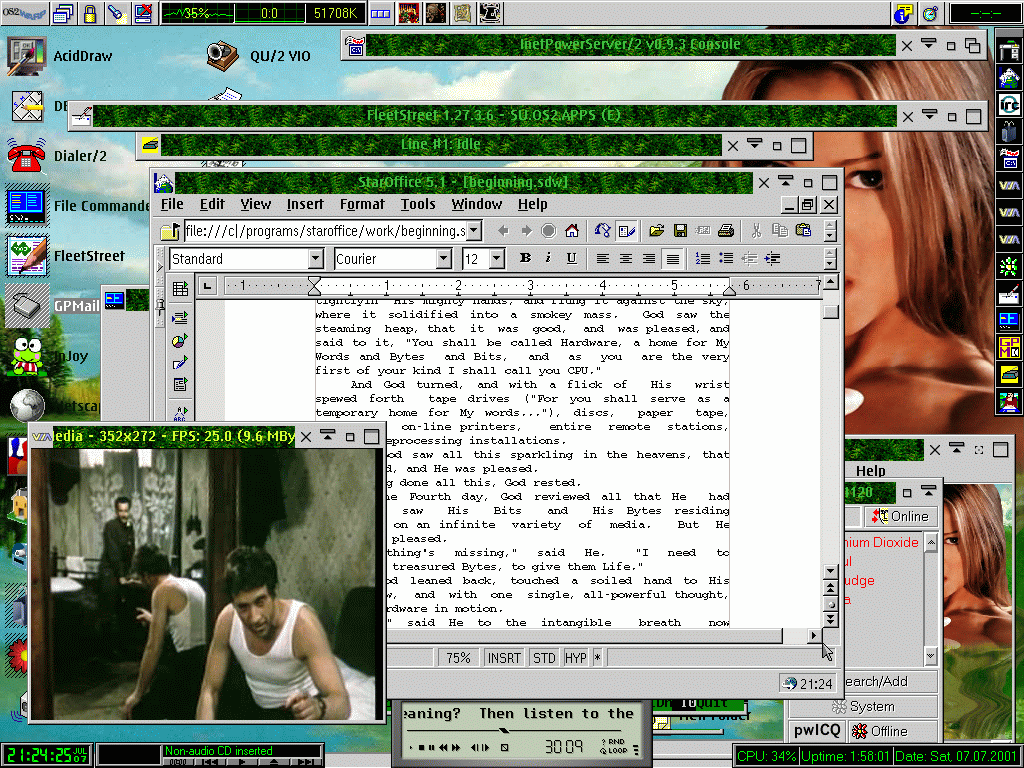Toggle underline formatting in StarOffice
1024x768 pixels.
click(x=571, y=259)
